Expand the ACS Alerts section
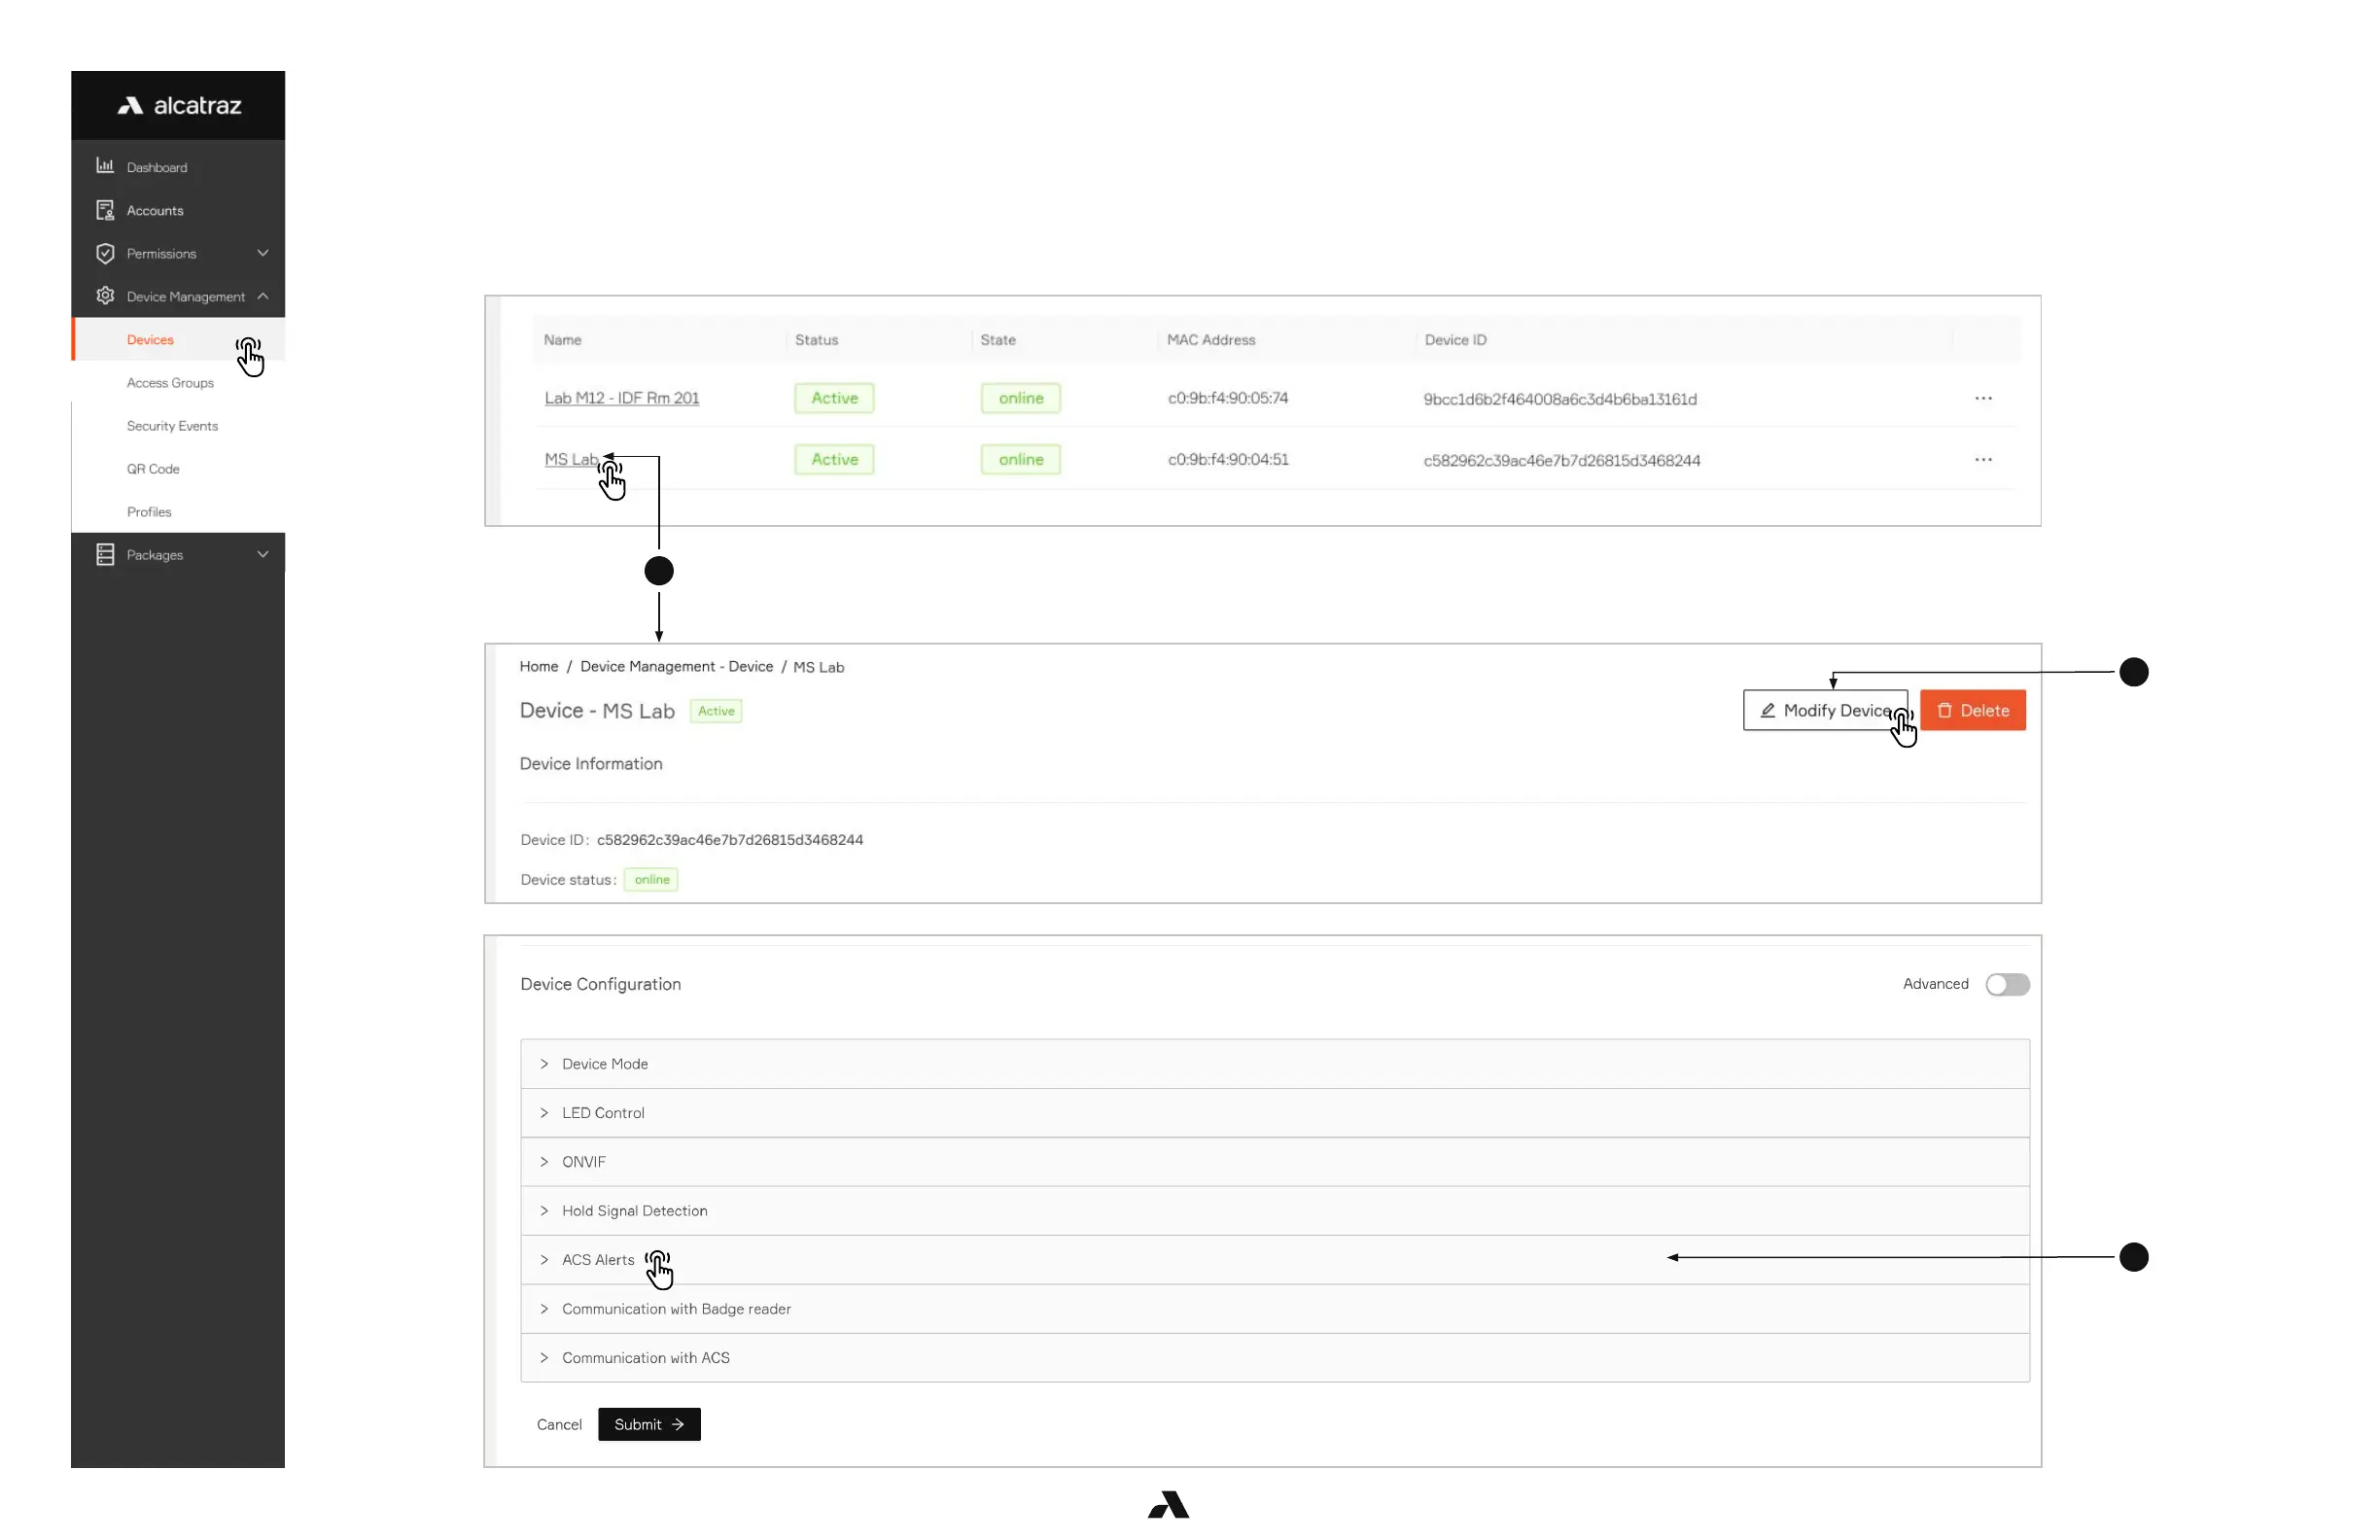The width and height of the screenshot is (2380, 1540). click(597, 1259)
